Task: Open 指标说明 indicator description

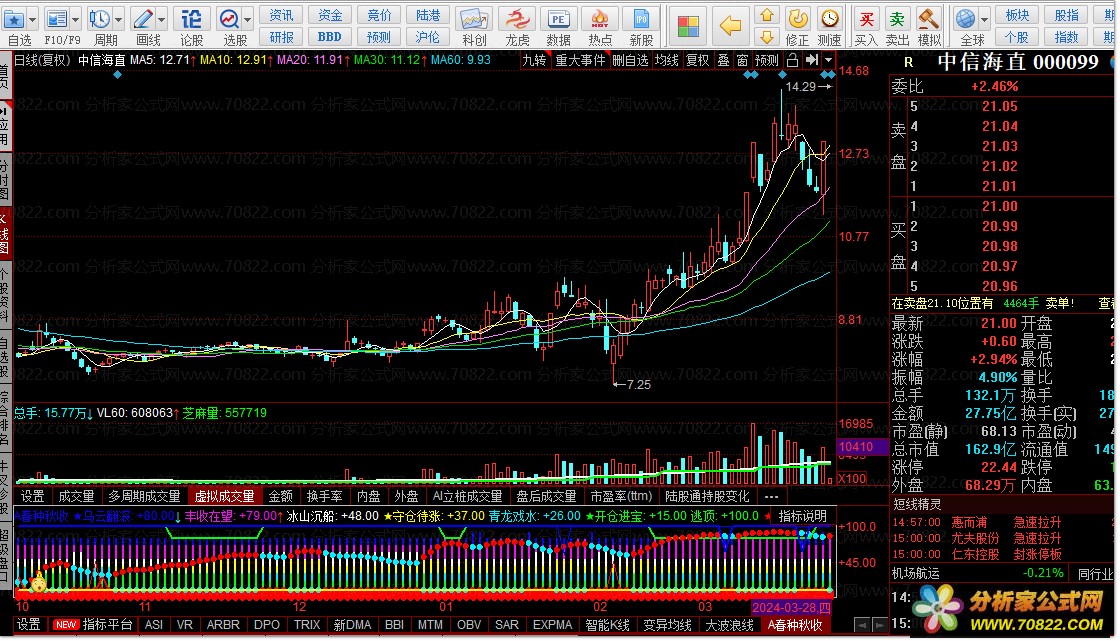Action: pos(802,516)
